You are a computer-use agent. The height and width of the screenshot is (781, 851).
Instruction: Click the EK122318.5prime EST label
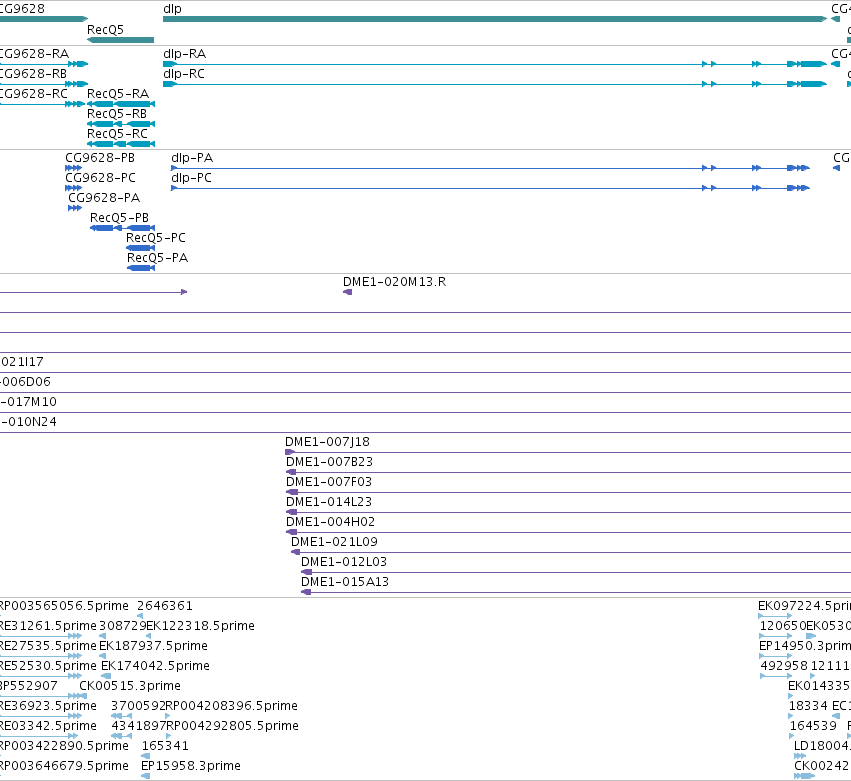(x=200, y=626)
